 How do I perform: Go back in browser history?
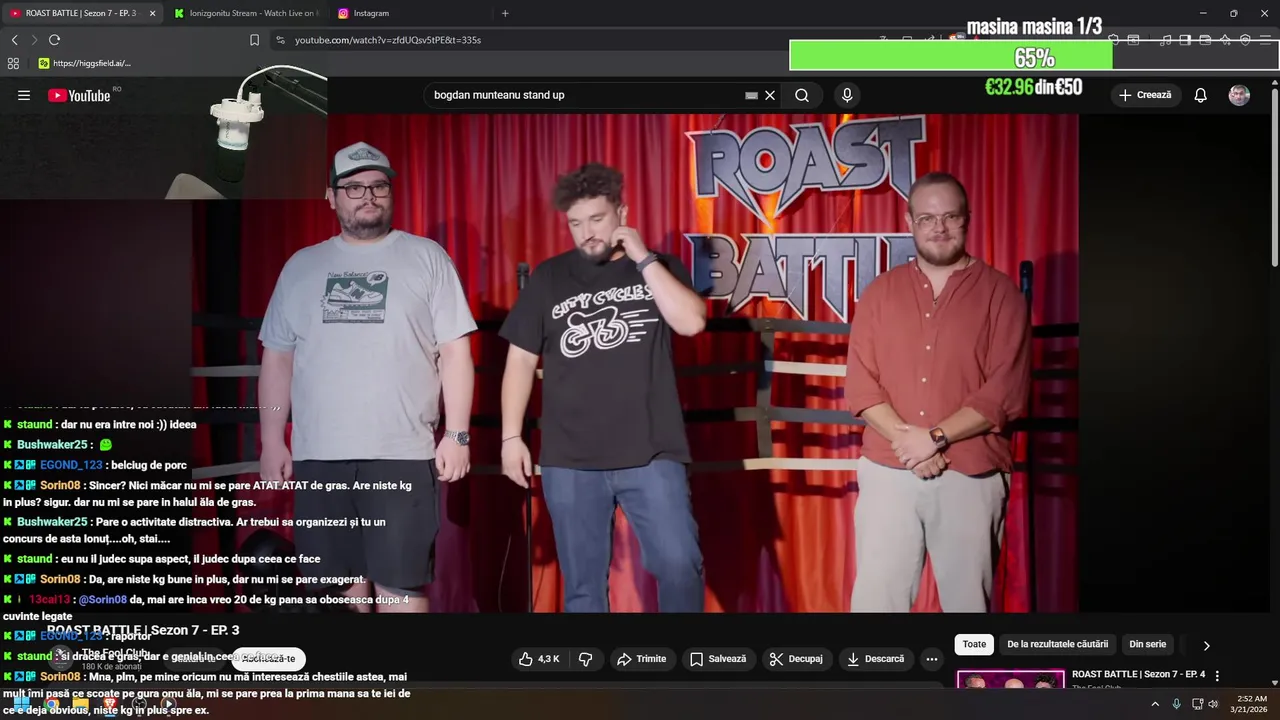[x=14, y=40]
